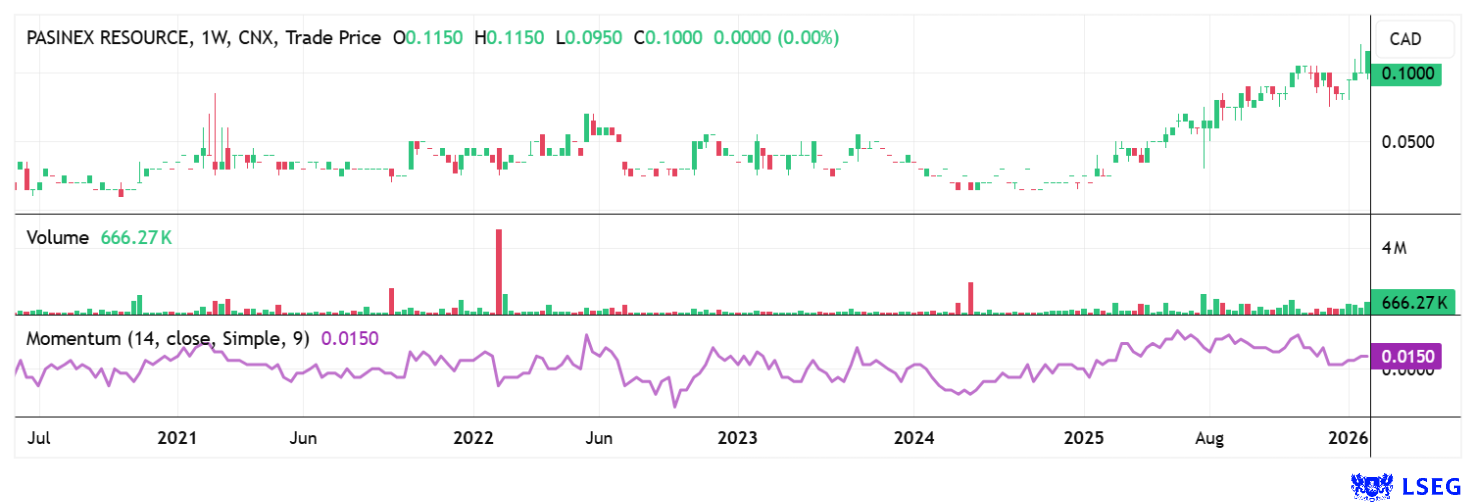Click the green 0.1000 price axis tag
1476x502 pixels.
point(1406,73)
